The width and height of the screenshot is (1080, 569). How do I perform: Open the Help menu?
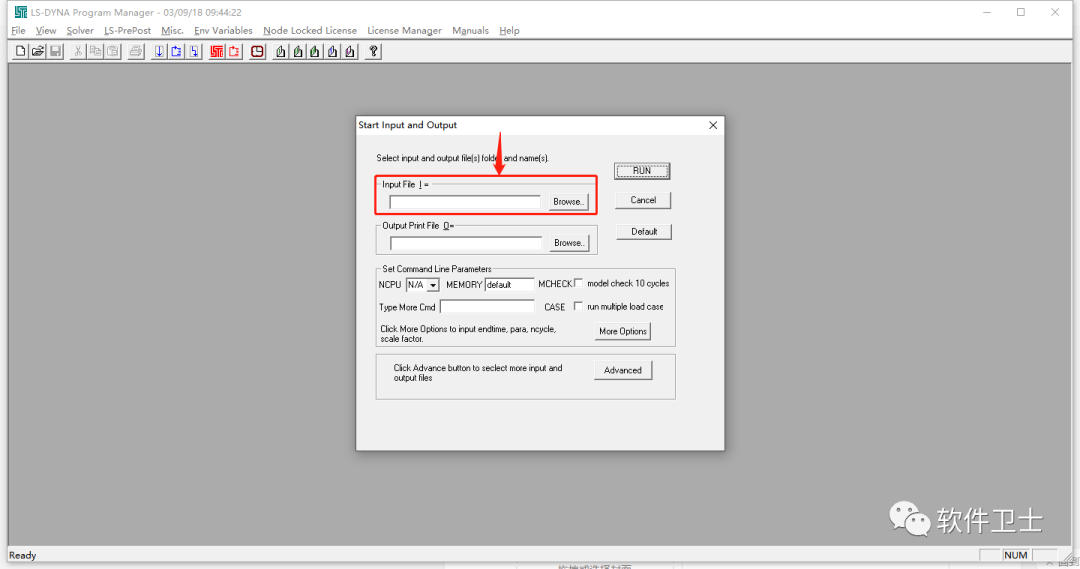click(x=510, y=30)
